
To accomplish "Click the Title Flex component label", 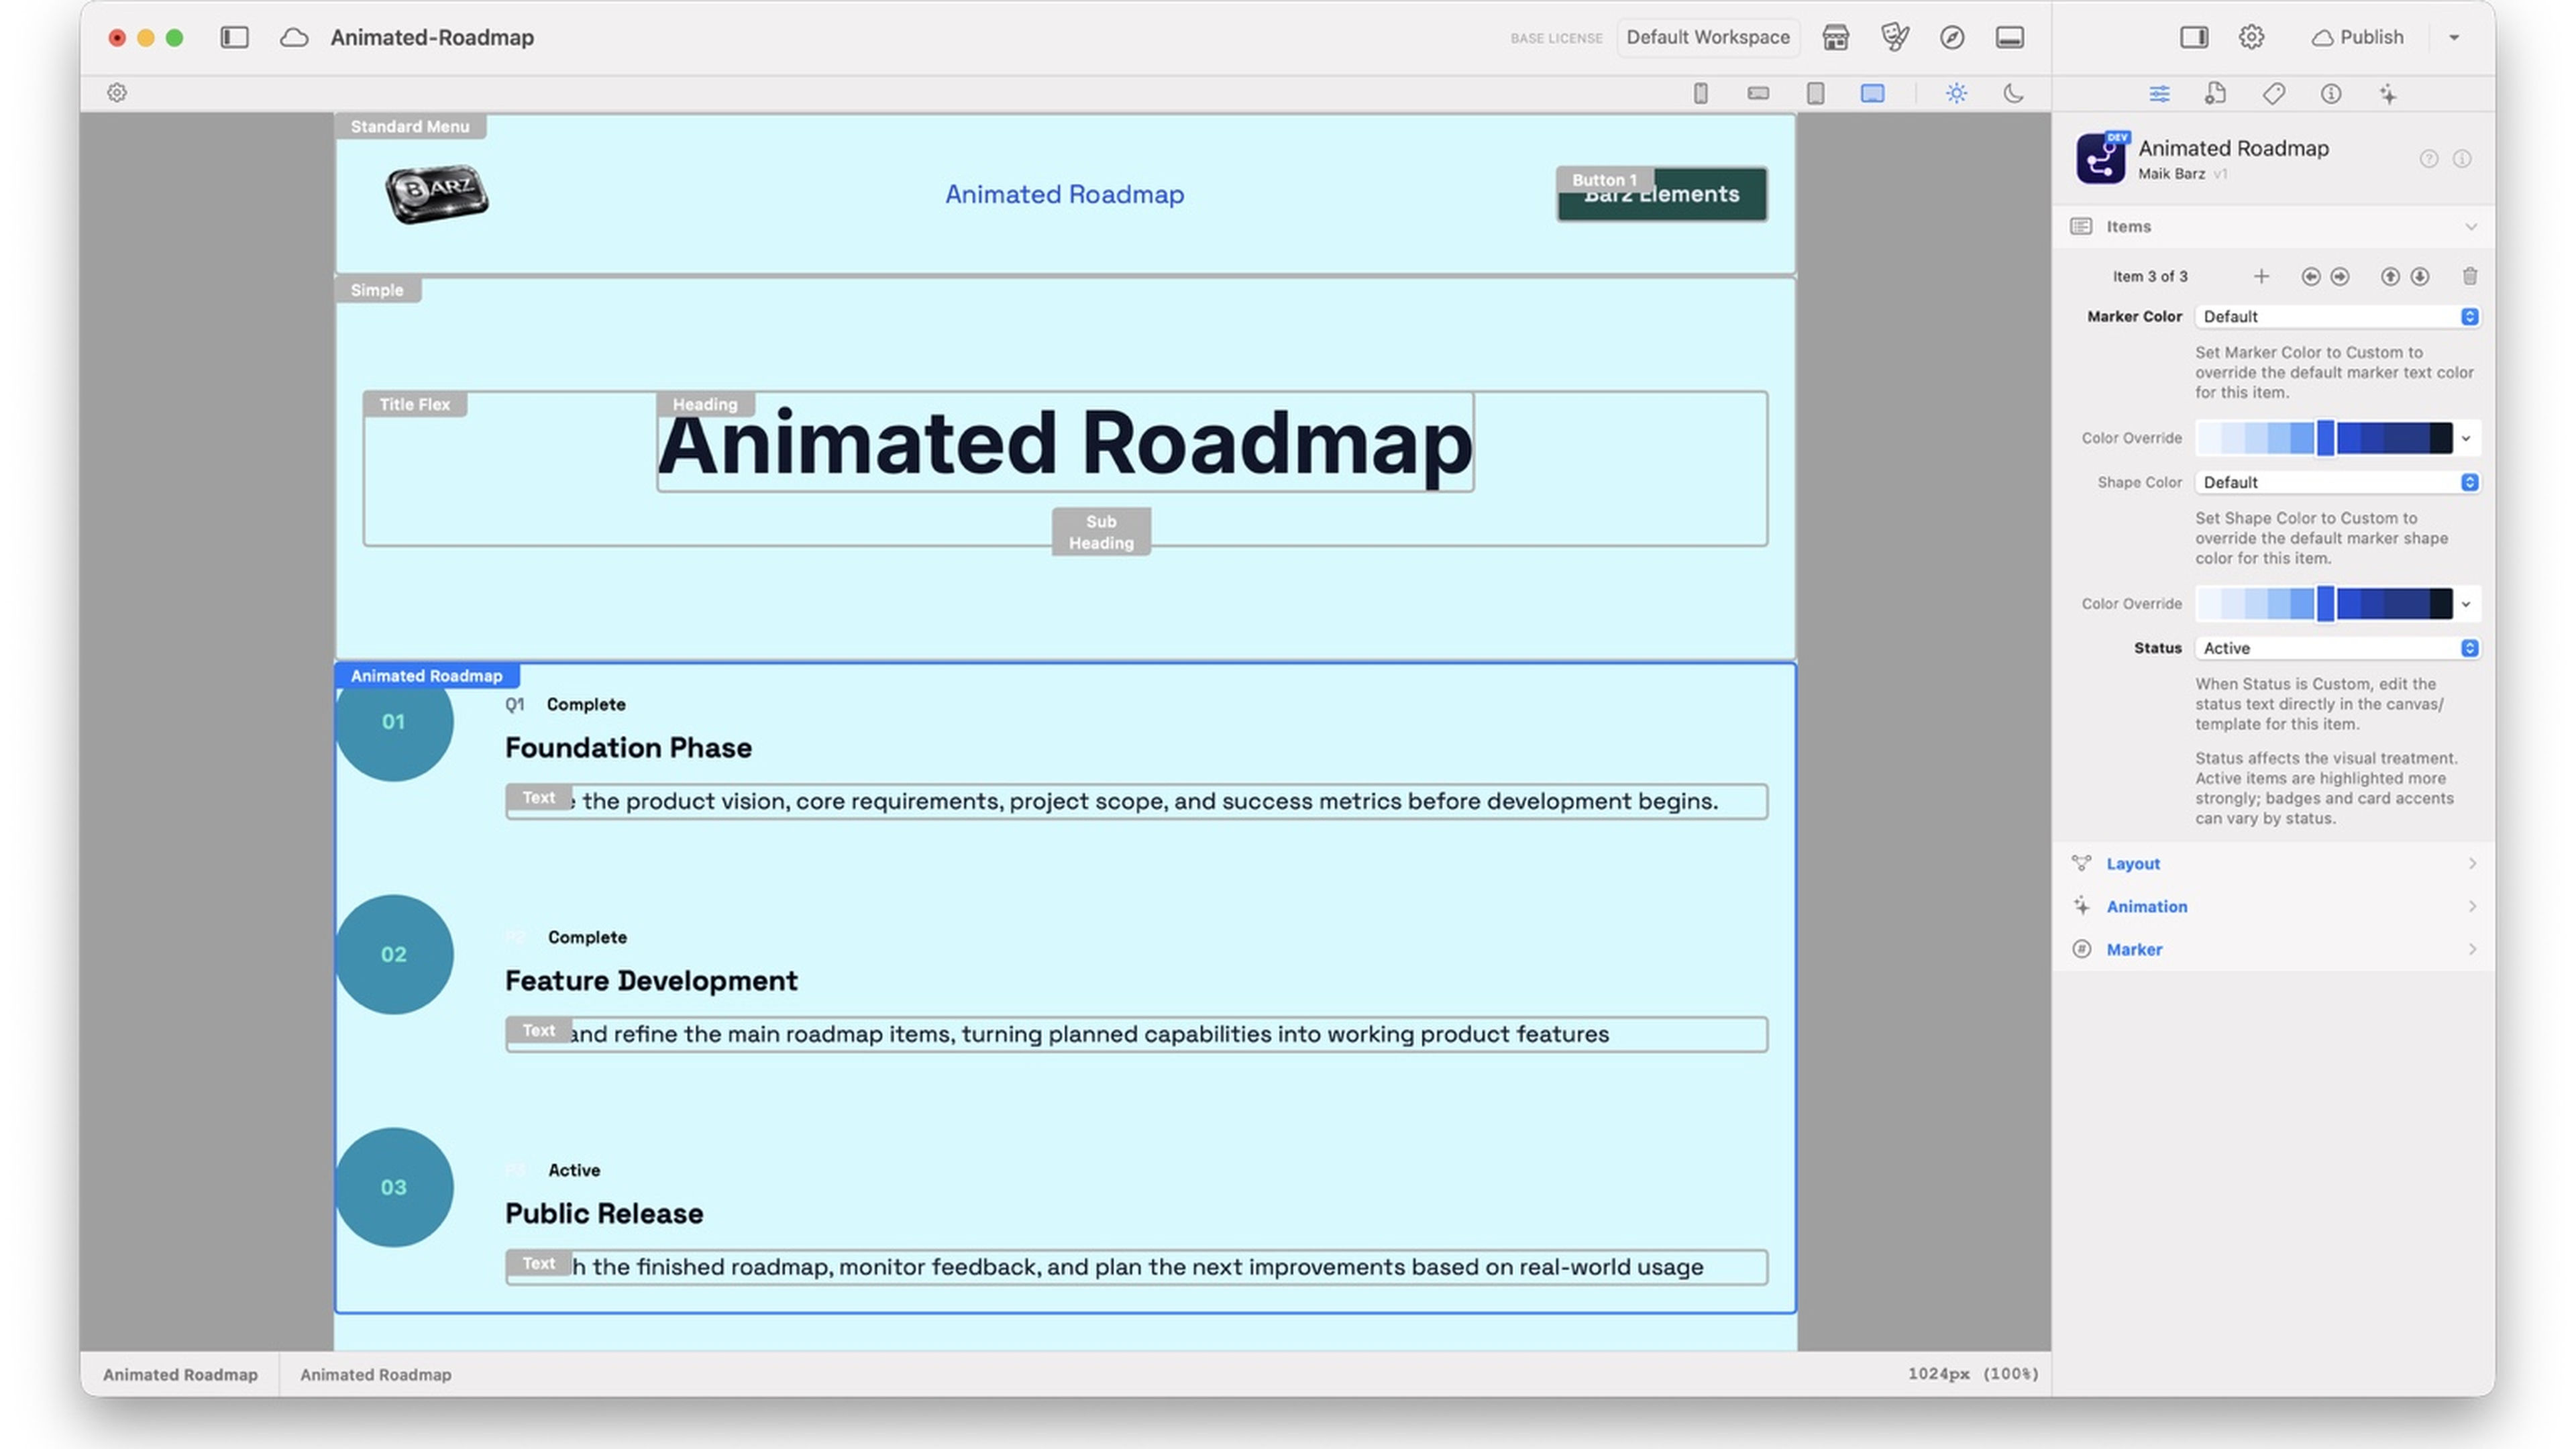I will click(x=415, y=404).
